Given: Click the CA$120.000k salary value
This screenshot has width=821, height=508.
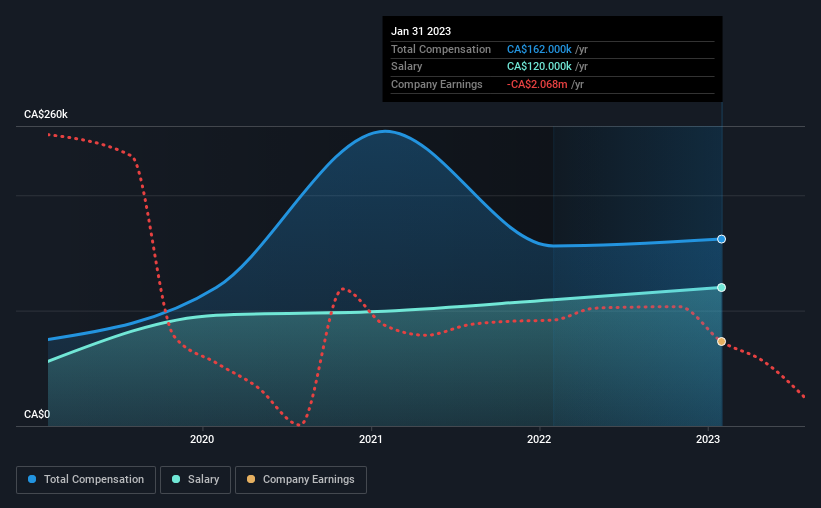Looking at the screenshot, I should pos(539,67).
